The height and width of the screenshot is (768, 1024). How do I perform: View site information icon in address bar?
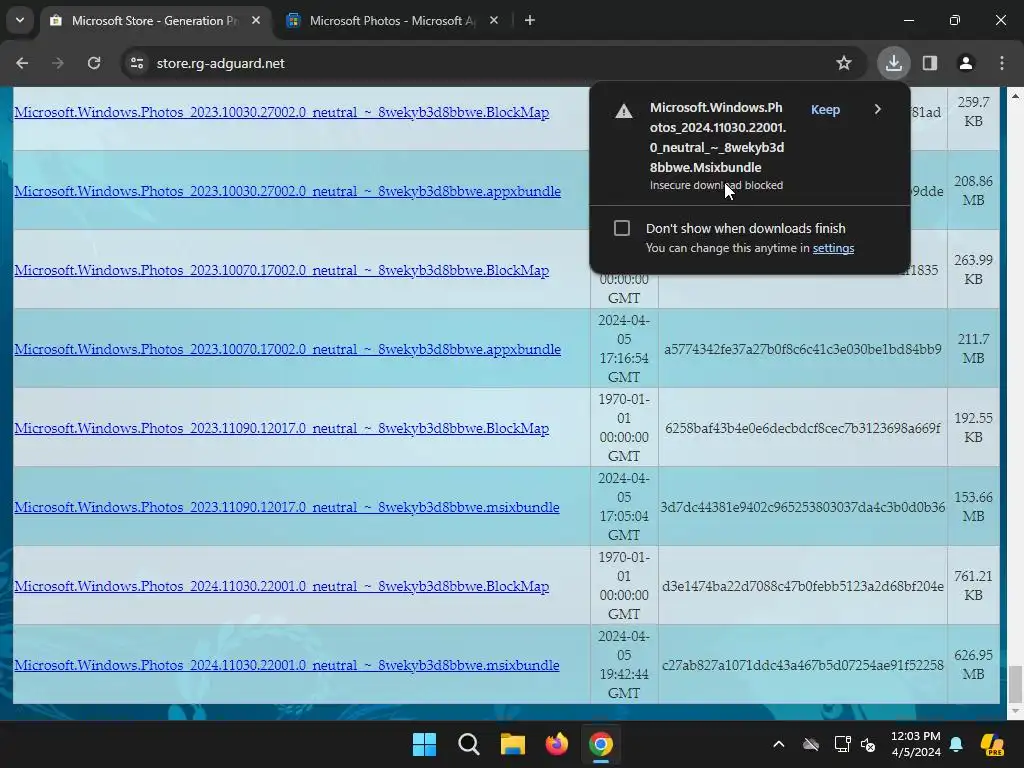(x=137, y=63)
